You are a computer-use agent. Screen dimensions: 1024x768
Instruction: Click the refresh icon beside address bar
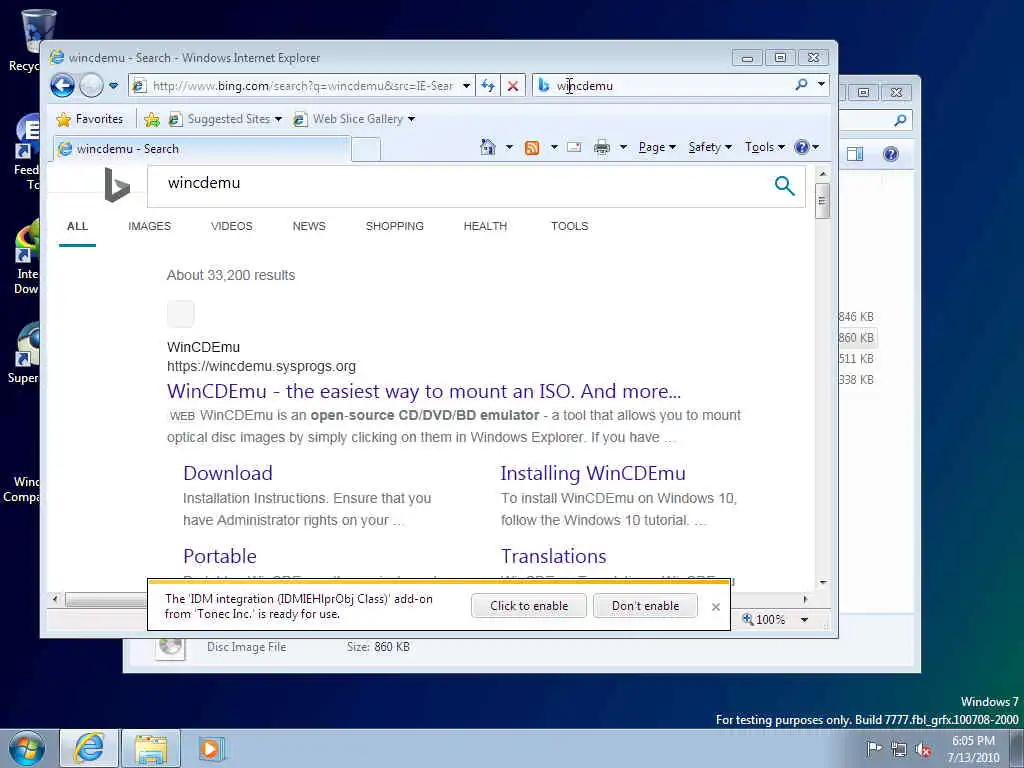tap(488, 86)
